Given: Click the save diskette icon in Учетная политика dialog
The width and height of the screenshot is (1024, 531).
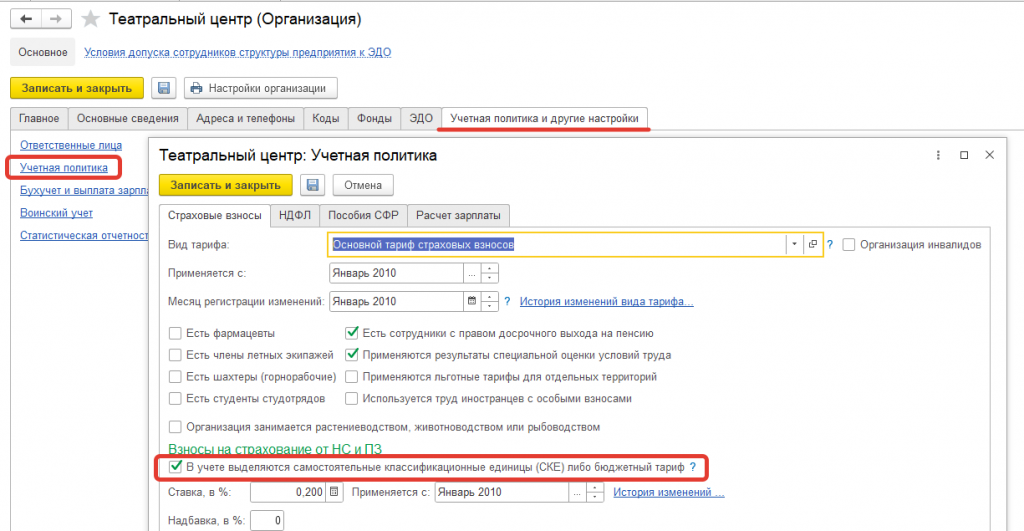Looking at the screenshot, I should [312, 185].
